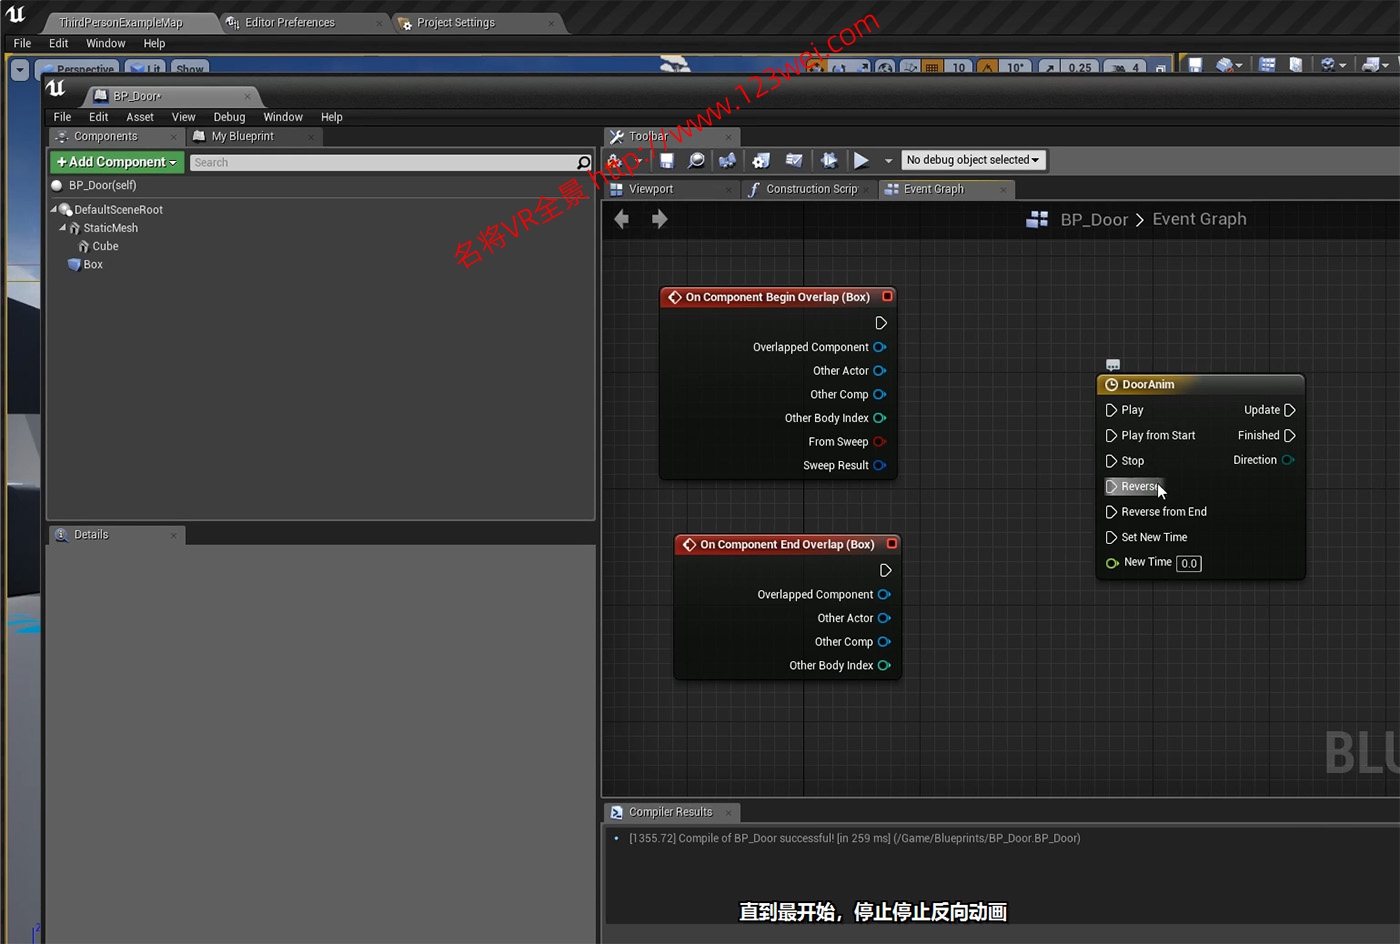Collapse the DefaultSceneRoot tree node

[x=54, y=209]
